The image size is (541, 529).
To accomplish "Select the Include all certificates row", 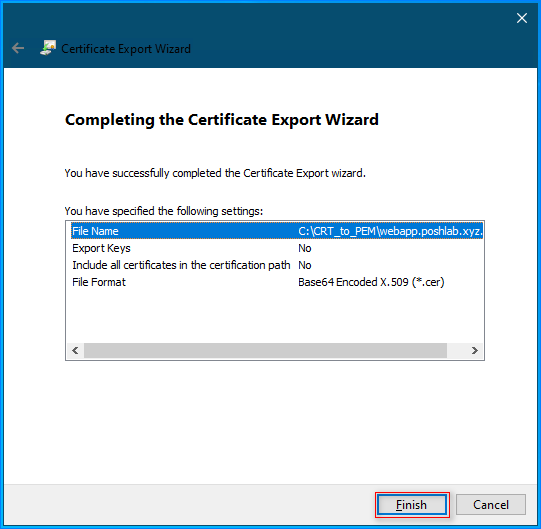I will pyautogui.click(x=277, y=265).
